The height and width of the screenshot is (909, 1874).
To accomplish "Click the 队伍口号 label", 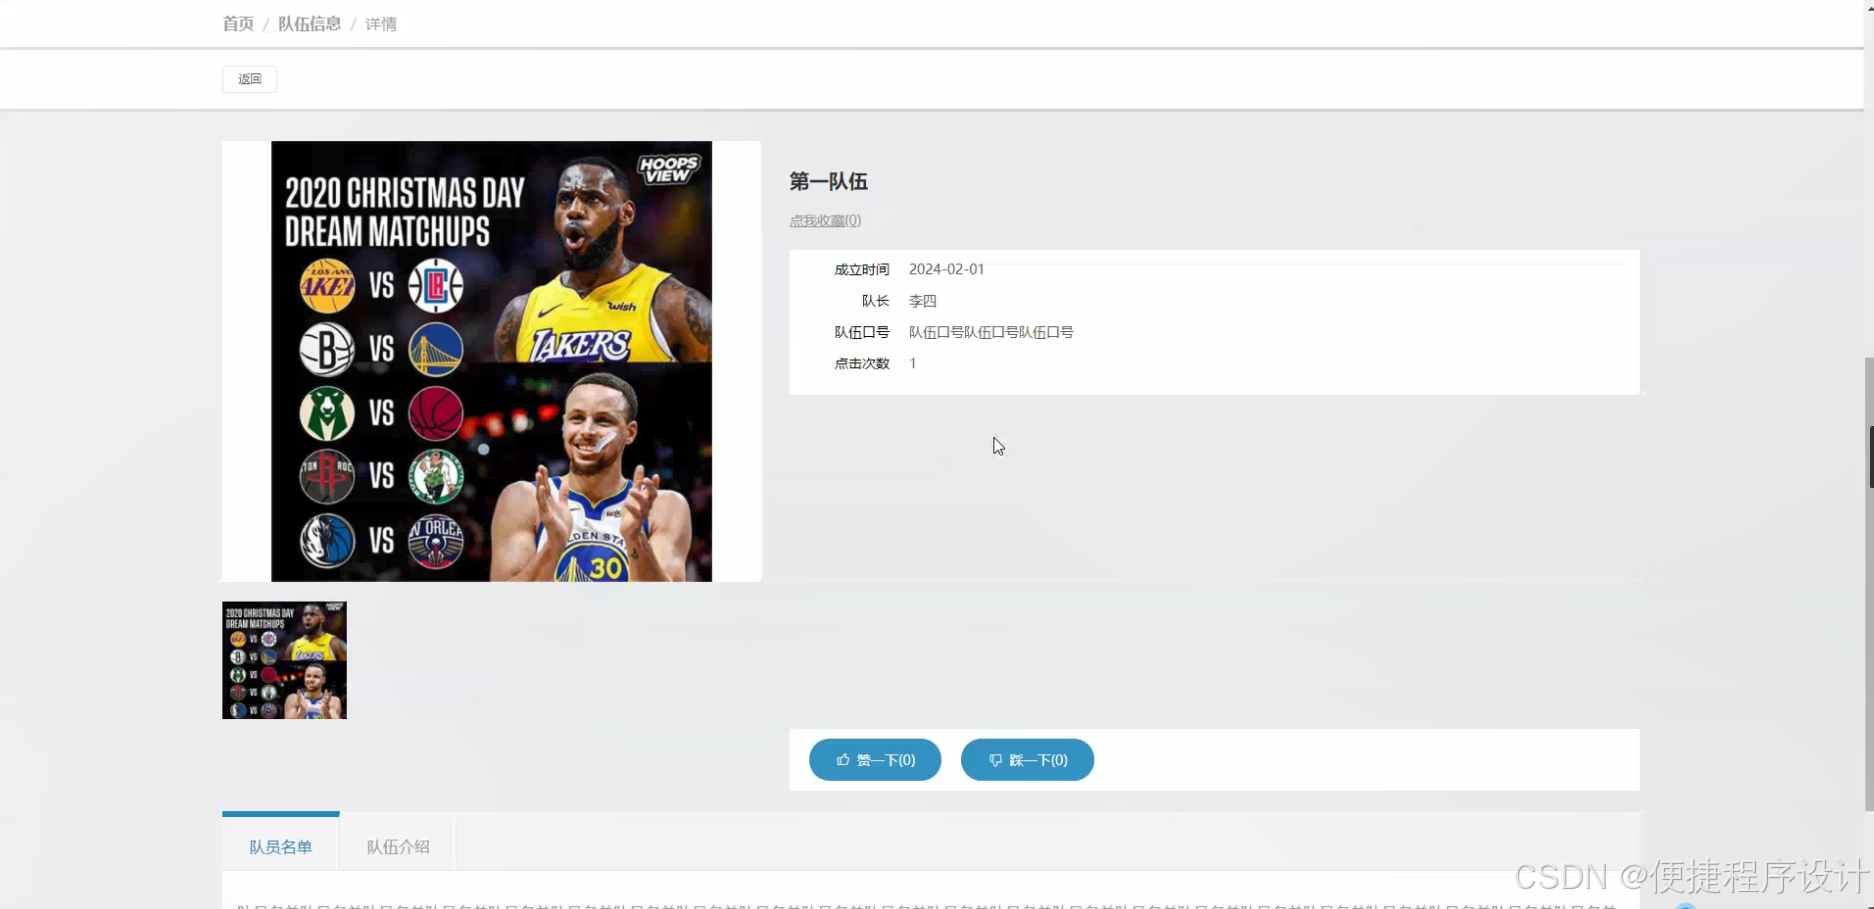I will 861,332.
